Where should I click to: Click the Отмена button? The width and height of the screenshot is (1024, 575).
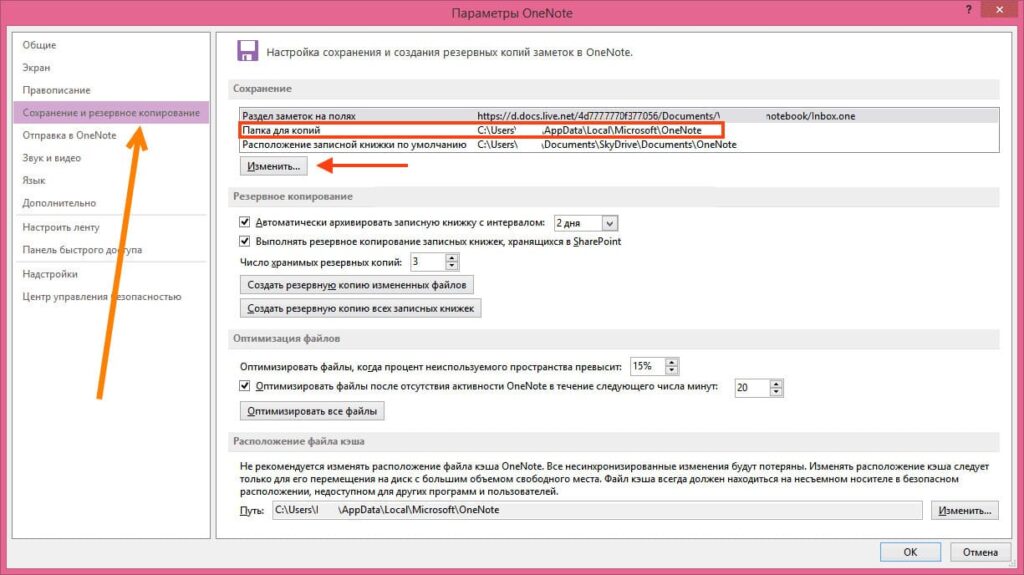[x=980, y=552]
